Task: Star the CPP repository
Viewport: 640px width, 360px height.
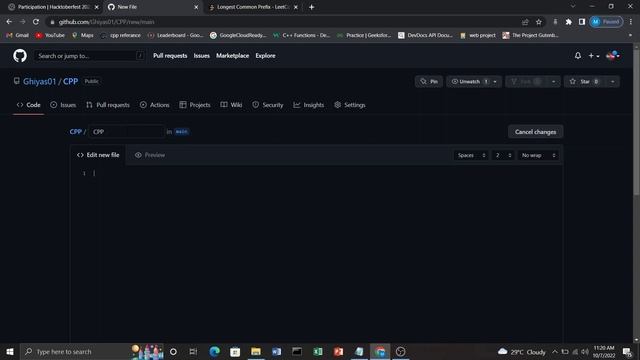Action: (584, 82)
